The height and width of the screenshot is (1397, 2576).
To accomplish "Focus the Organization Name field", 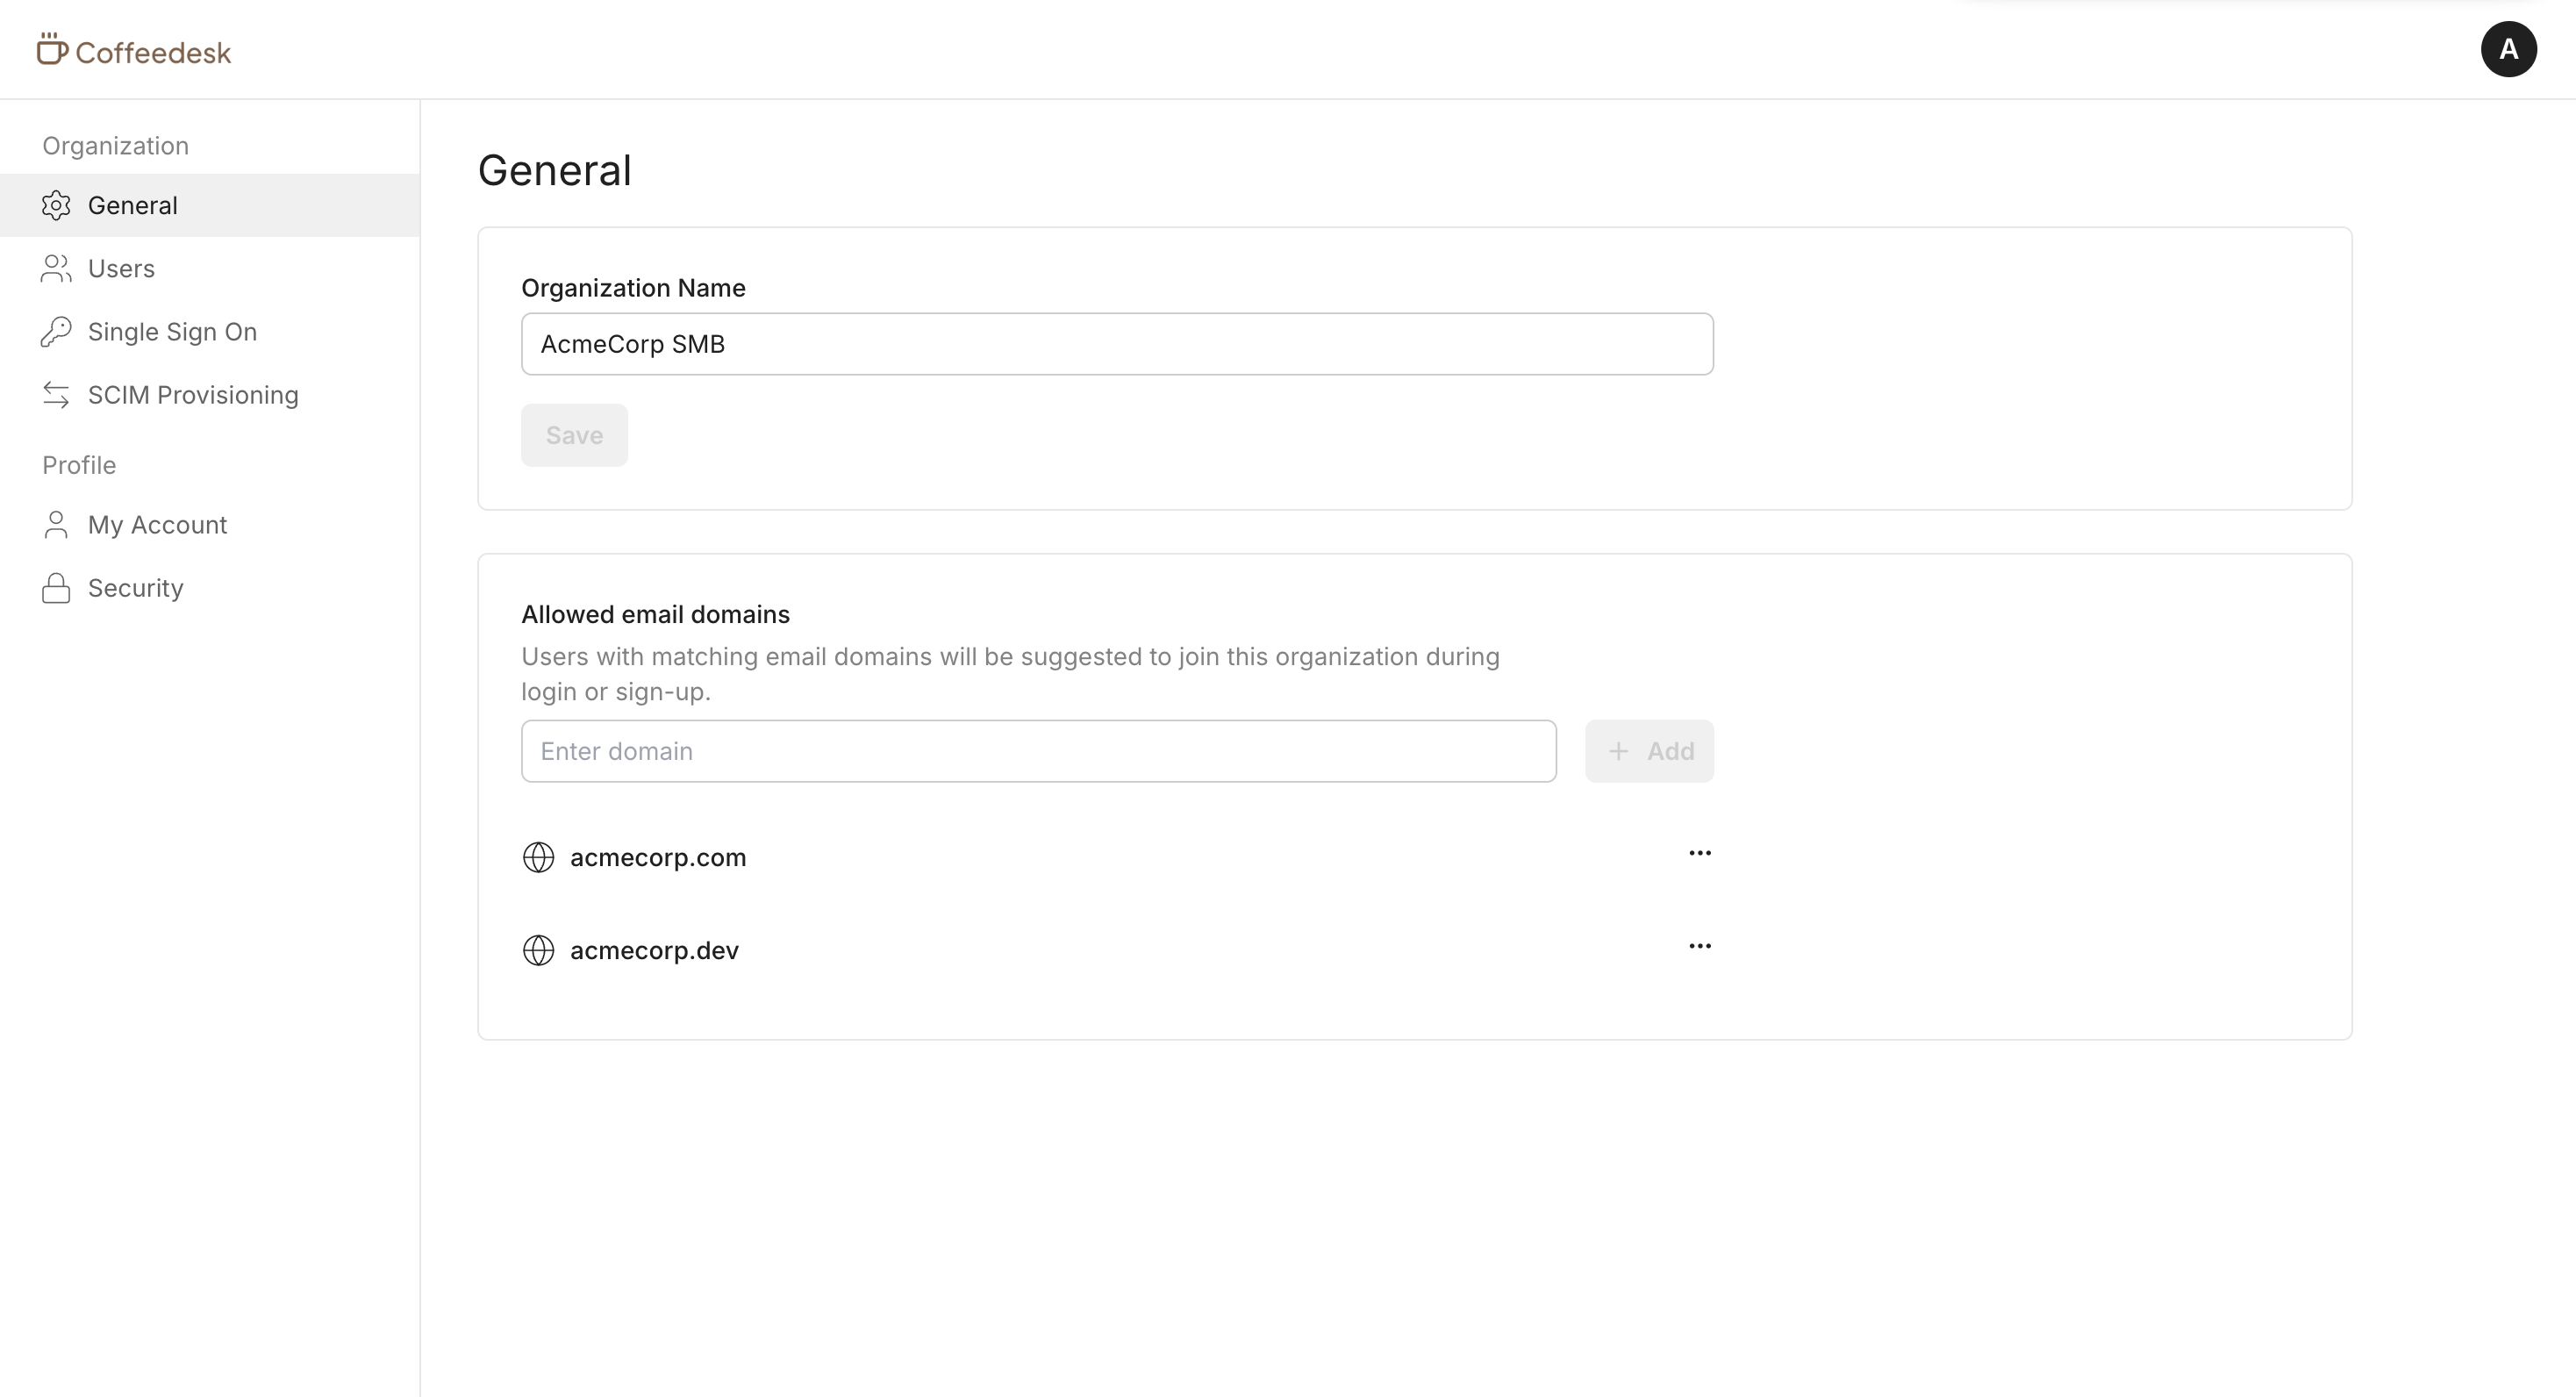I will (1116, 344).
